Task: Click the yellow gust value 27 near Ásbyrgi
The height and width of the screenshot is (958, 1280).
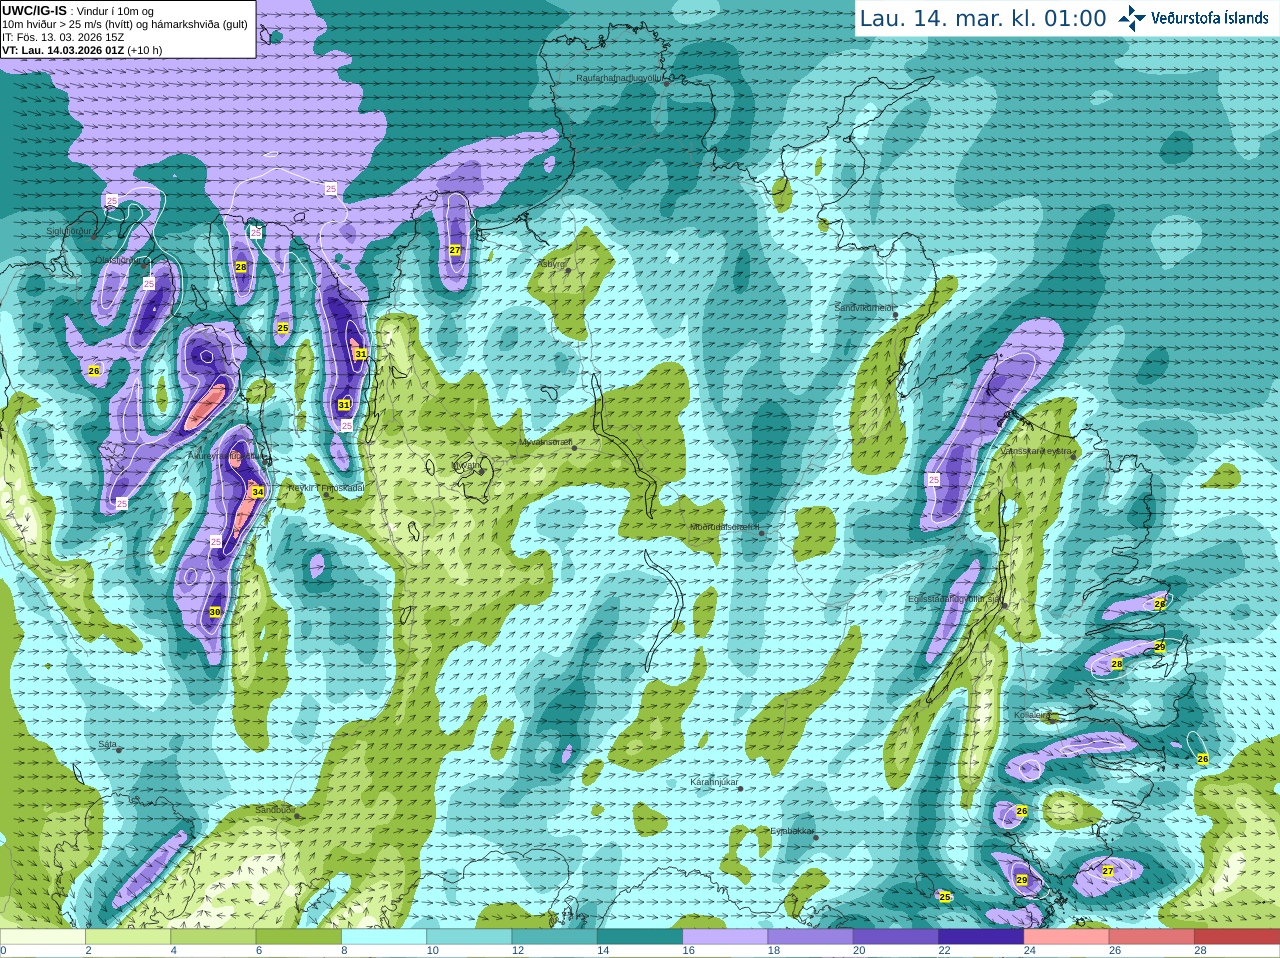Action: [455, 250]
